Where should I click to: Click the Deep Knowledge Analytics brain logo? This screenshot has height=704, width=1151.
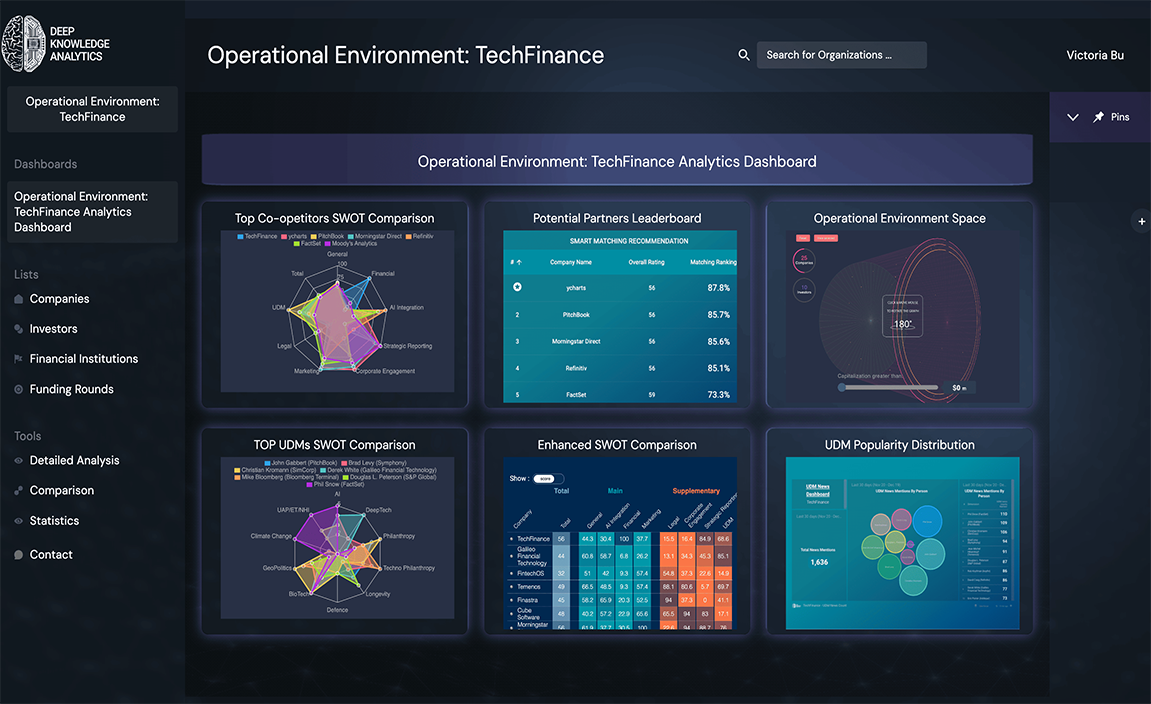pos(24,42)
